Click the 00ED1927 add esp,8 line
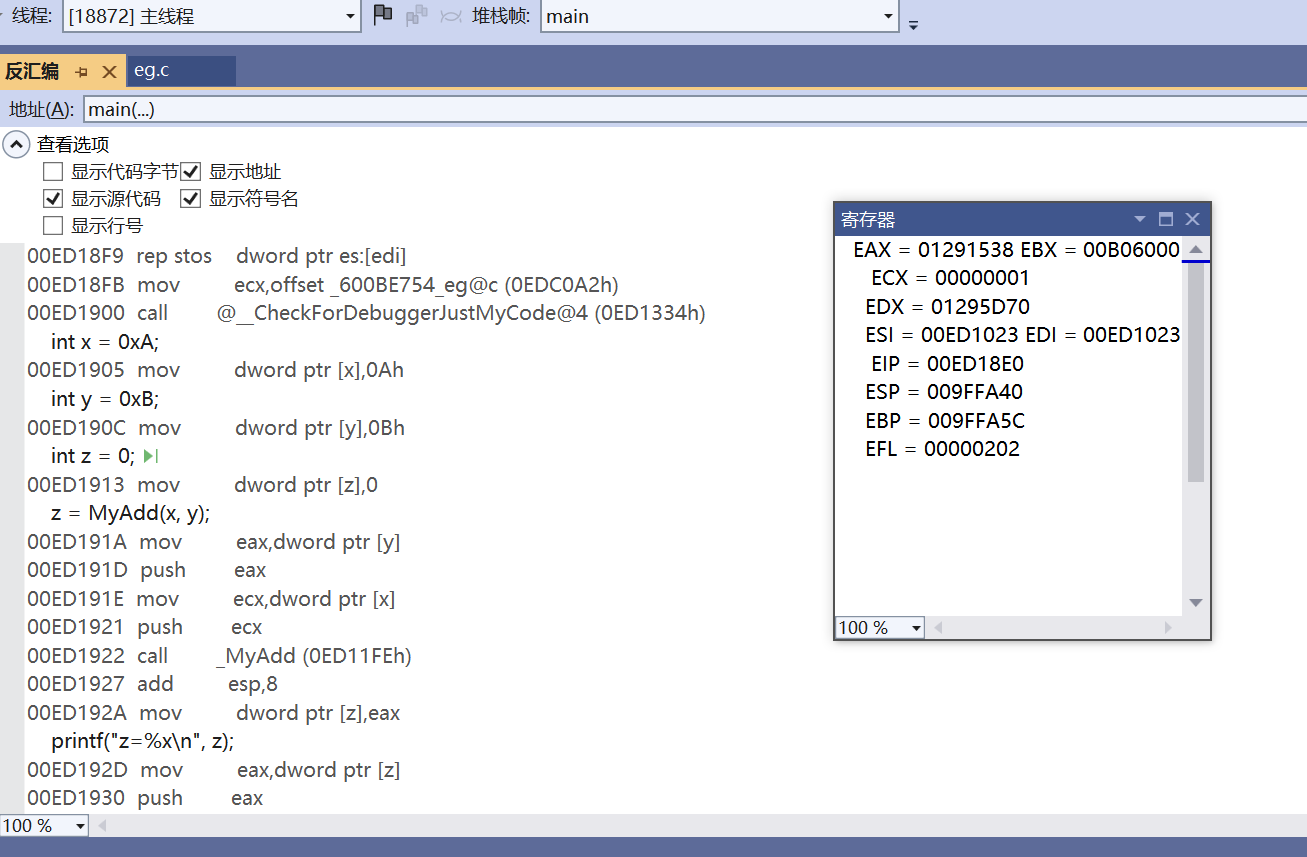1307x857 pixels. pos(153,684)
